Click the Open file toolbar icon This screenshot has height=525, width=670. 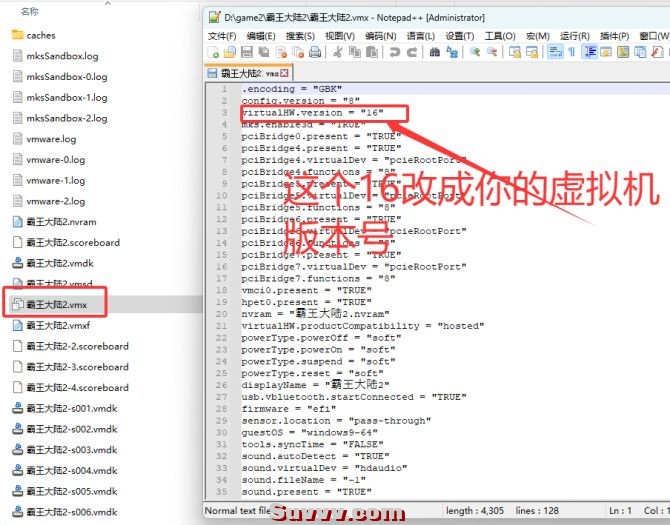tap(230, 52)
